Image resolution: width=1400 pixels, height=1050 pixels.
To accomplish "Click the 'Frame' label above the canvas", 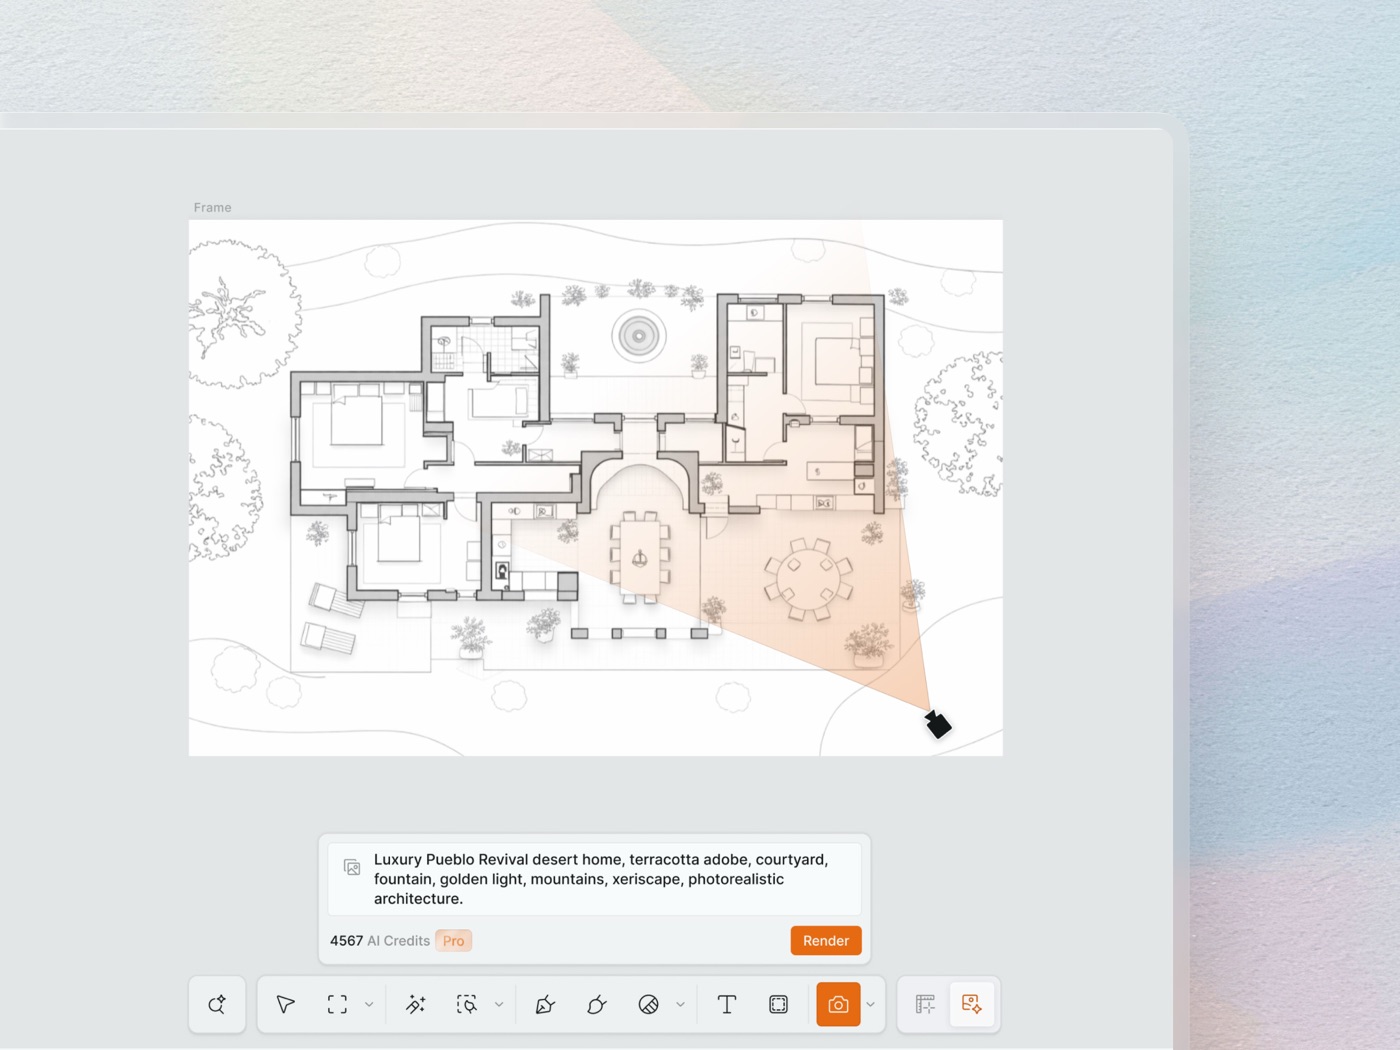I will click(x=212, y=208).
